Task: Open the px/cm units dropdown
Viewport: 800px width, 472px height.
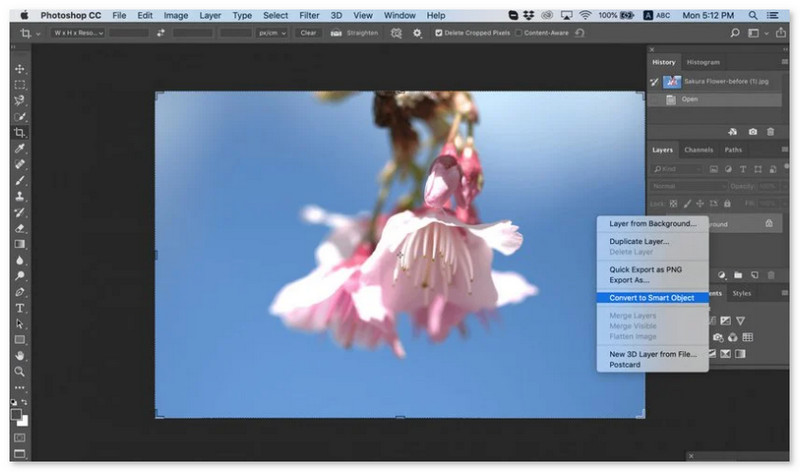Action: click(271, 33)
